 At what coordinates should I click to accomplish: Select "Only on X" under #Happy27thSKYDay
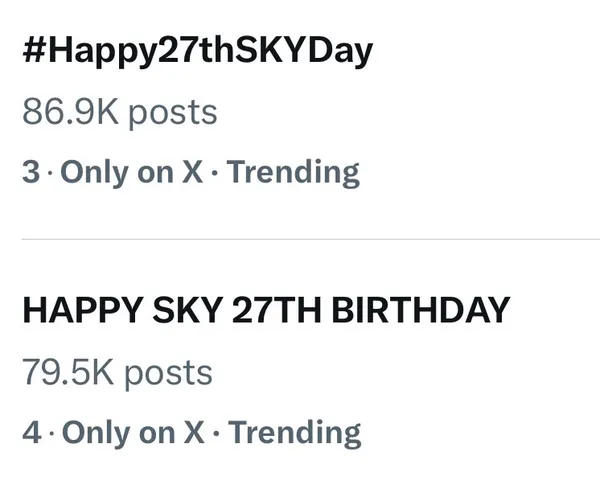click(x=132, y=173)
